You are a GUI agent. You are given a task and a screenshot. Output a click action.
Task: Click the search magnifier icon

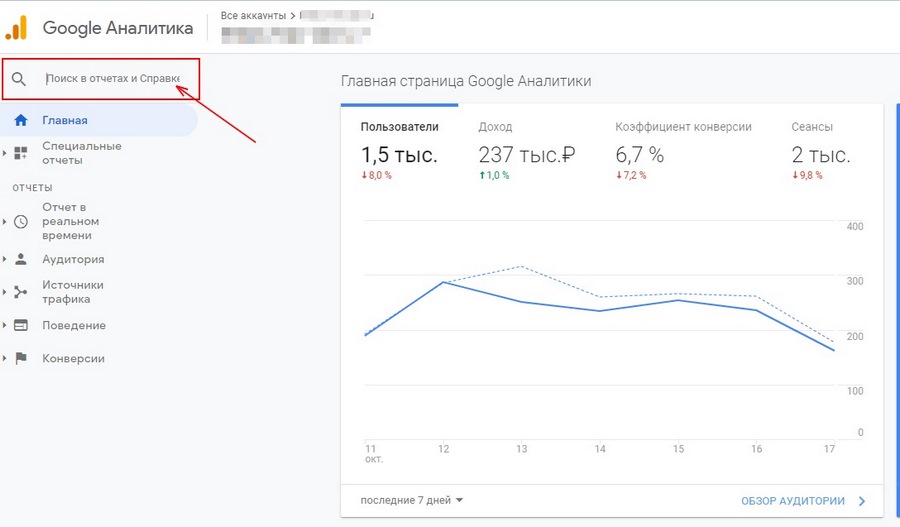pyautogui.click(x=19, y=79)
